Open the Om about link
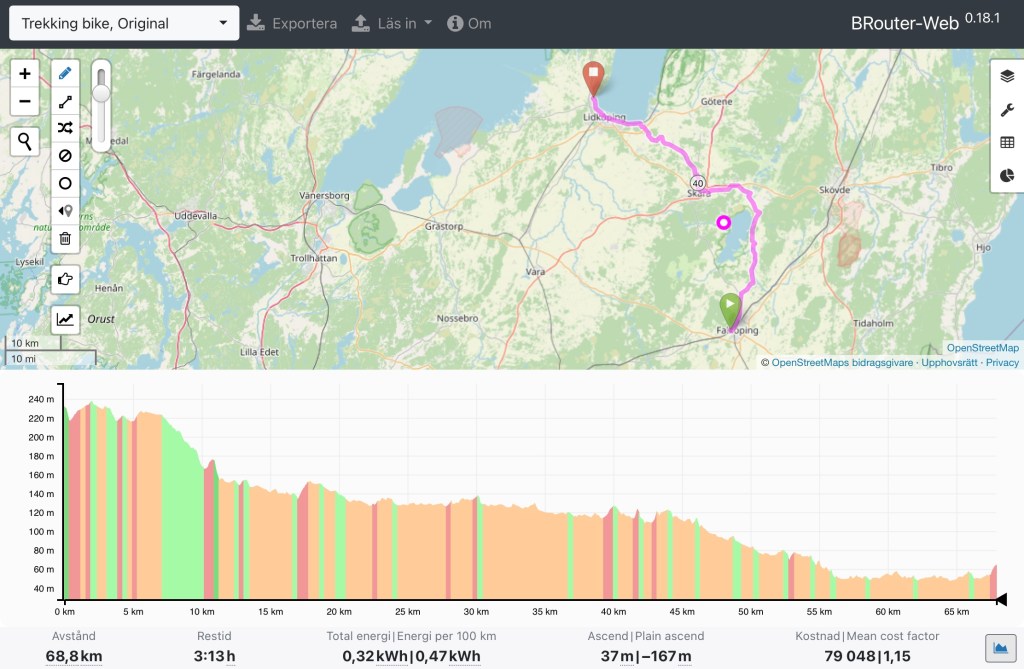 click(469, 23)
